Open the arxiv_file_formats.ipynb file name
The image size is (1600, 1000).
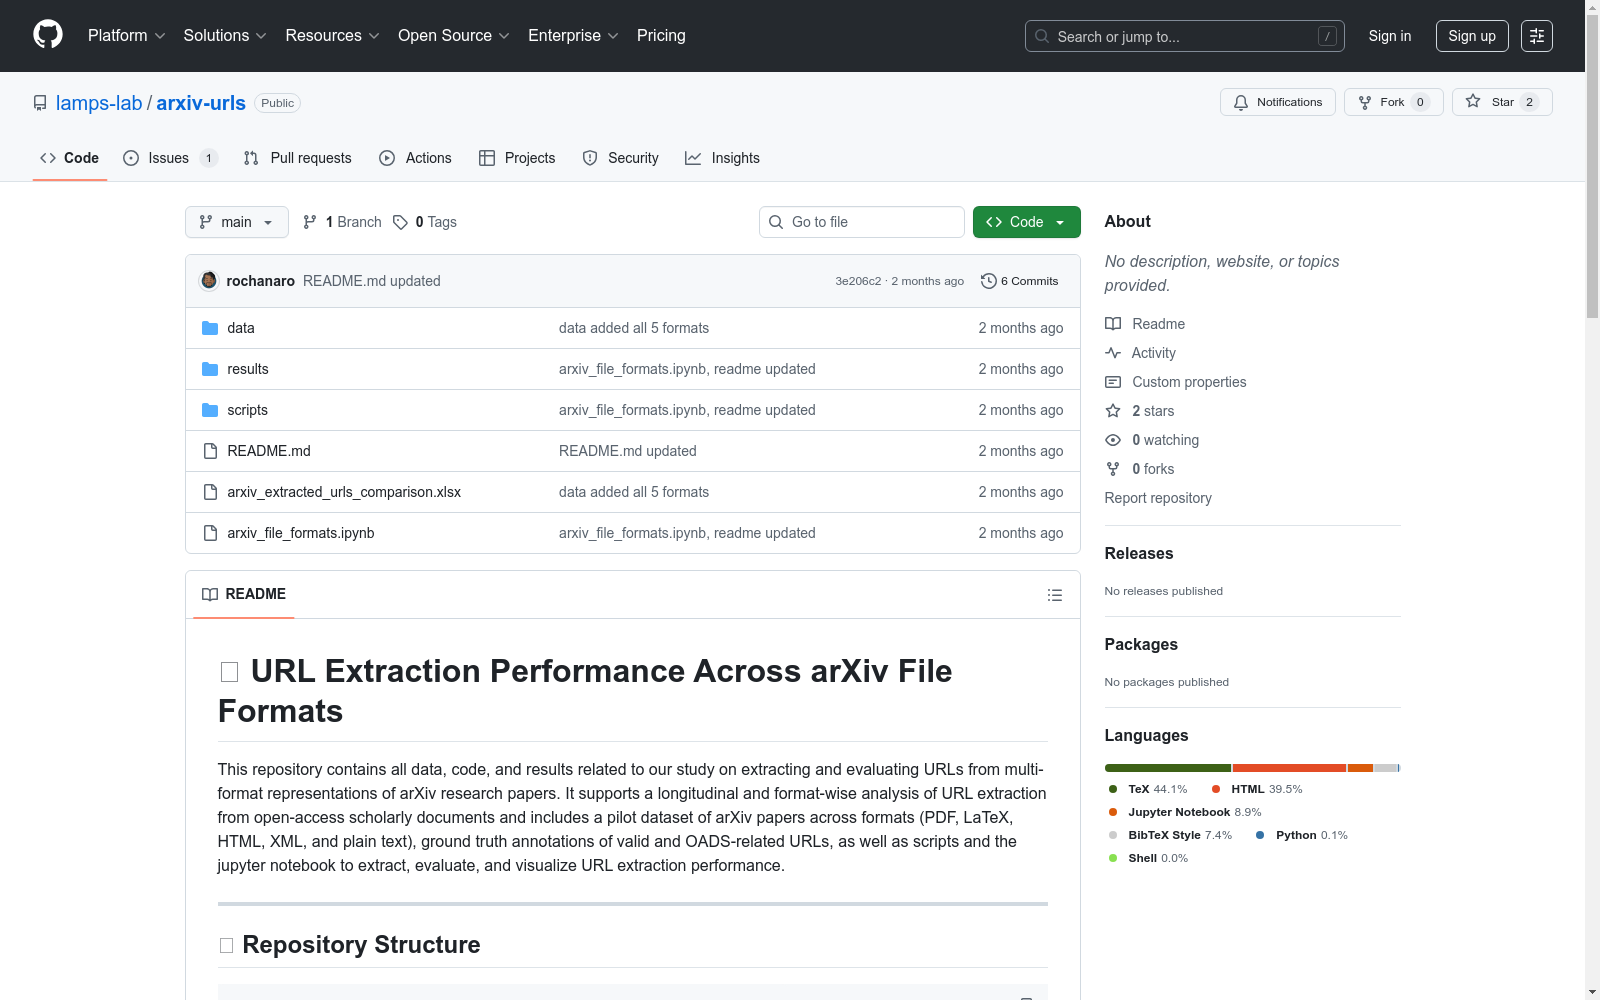pos(301,533)
